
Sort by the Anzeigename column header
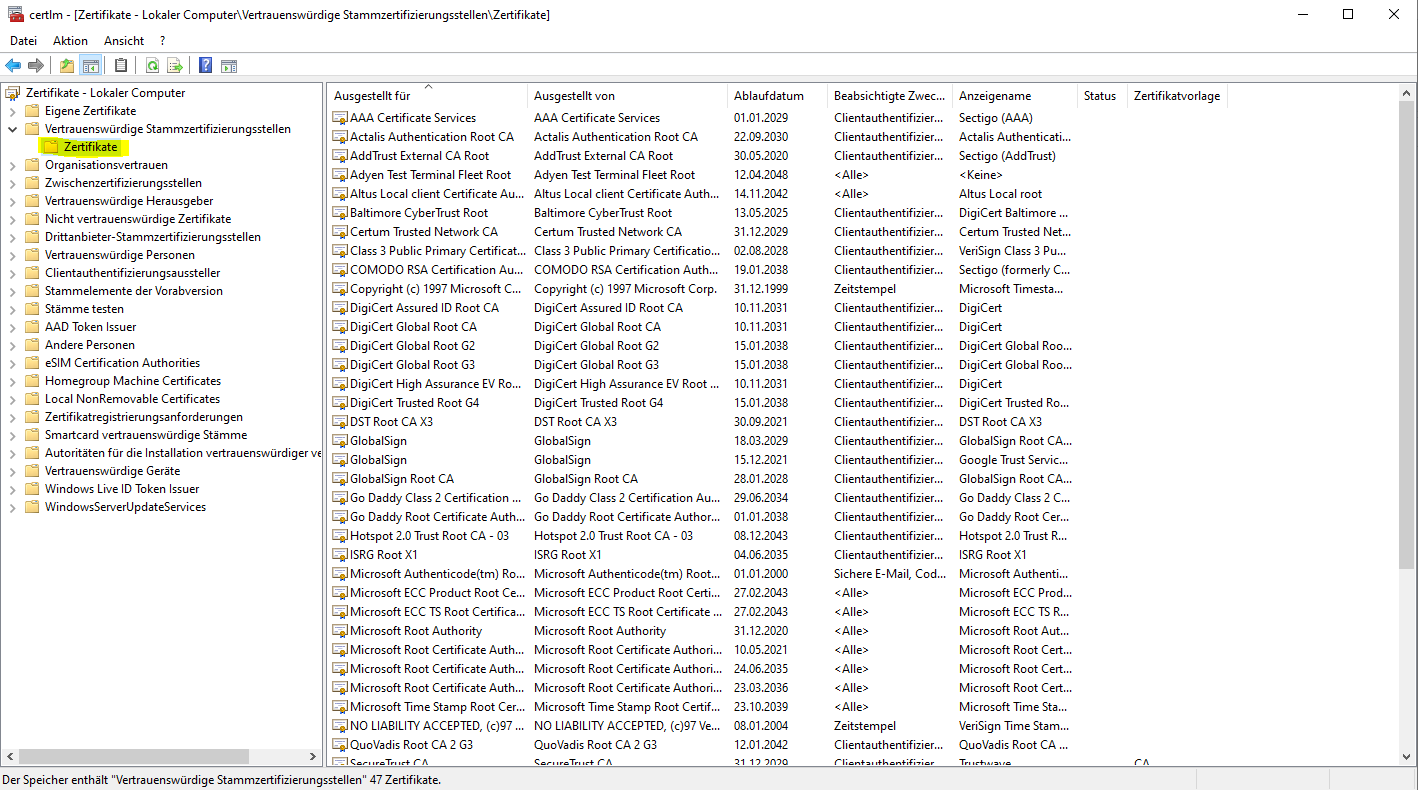(1014, 96)
